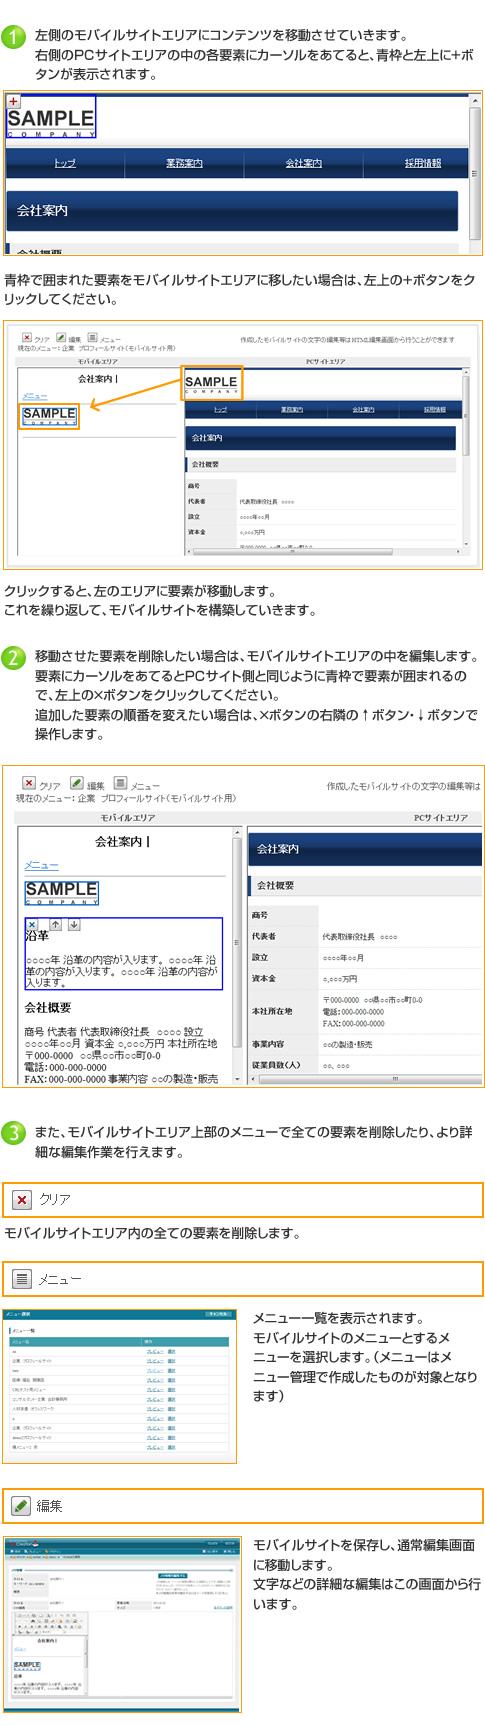Click the red X icon in クリア bar

pos(22,1199)
